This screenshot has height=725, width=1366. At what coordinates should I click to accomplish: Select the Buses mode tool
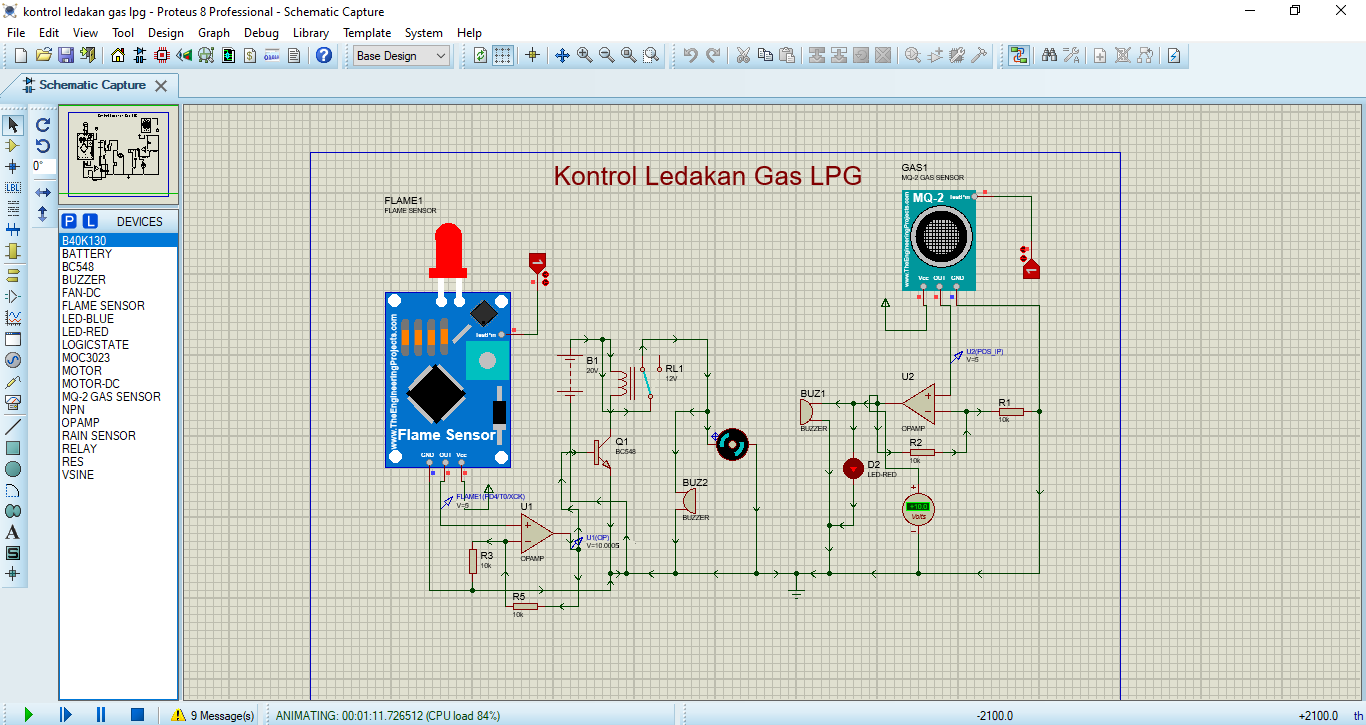click(x=13, y=229)
